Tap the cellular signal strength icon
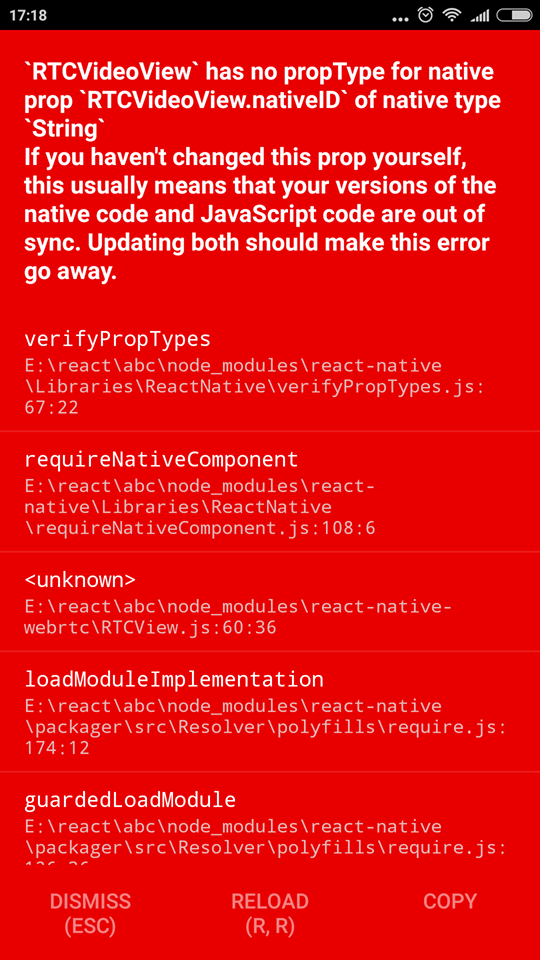This screenshot has width=540, height=960. click(479, 16)
